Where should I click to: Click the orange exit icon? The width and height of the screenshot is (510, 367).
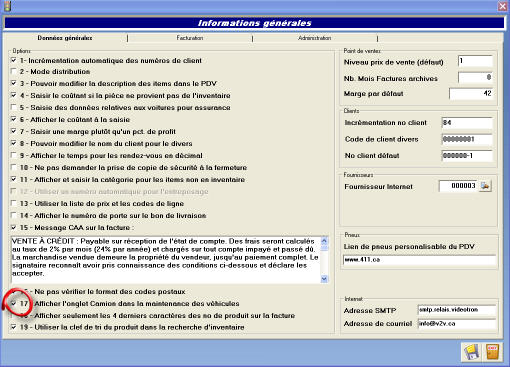point(492,352)
